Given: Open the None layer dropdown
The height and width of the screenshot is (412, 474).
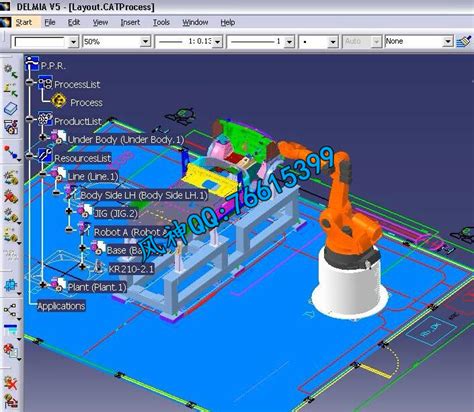Looking at the screenshot, I should pyautogui.click(x=448, y=42).
